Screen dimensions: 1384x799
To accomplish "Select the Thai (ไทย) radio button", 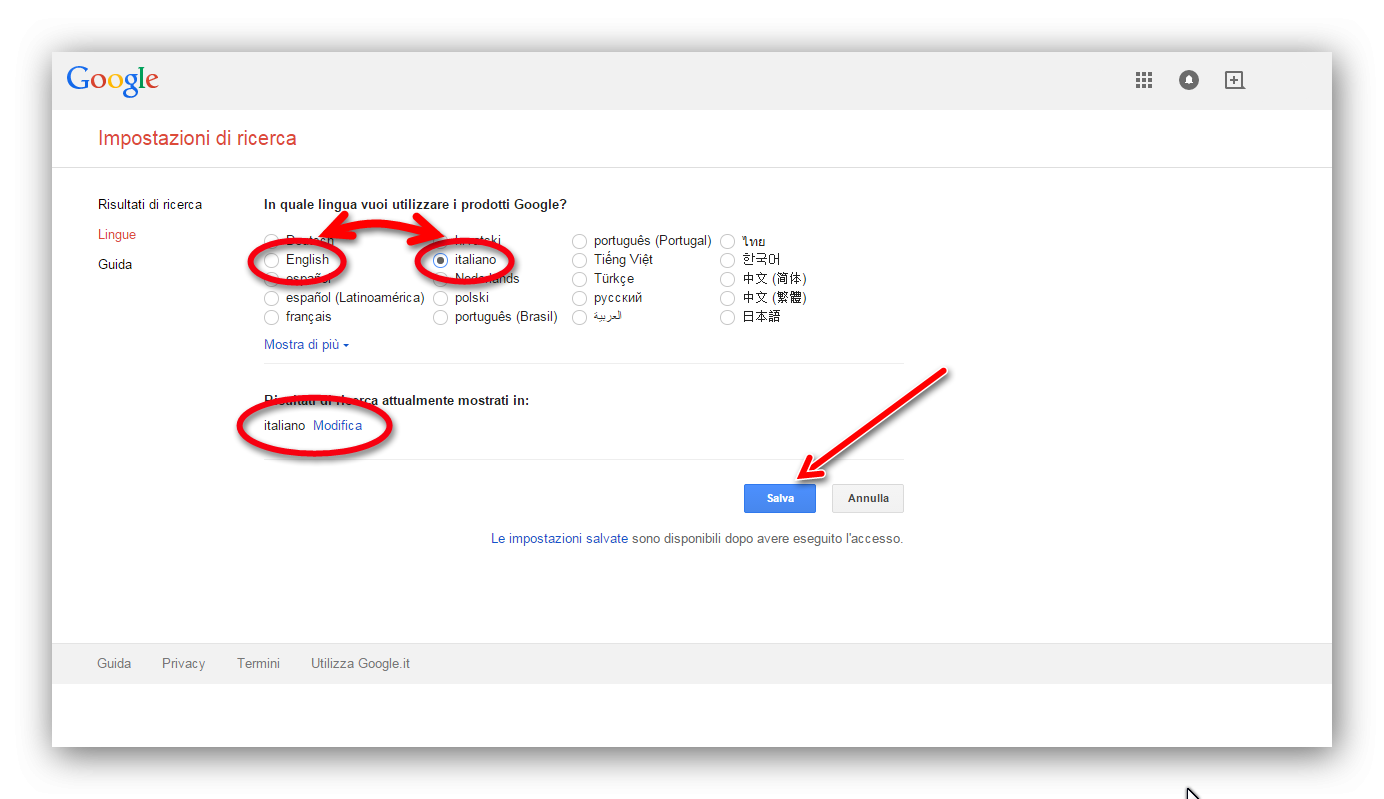I will pyautogui.click(x=728, y=241).
